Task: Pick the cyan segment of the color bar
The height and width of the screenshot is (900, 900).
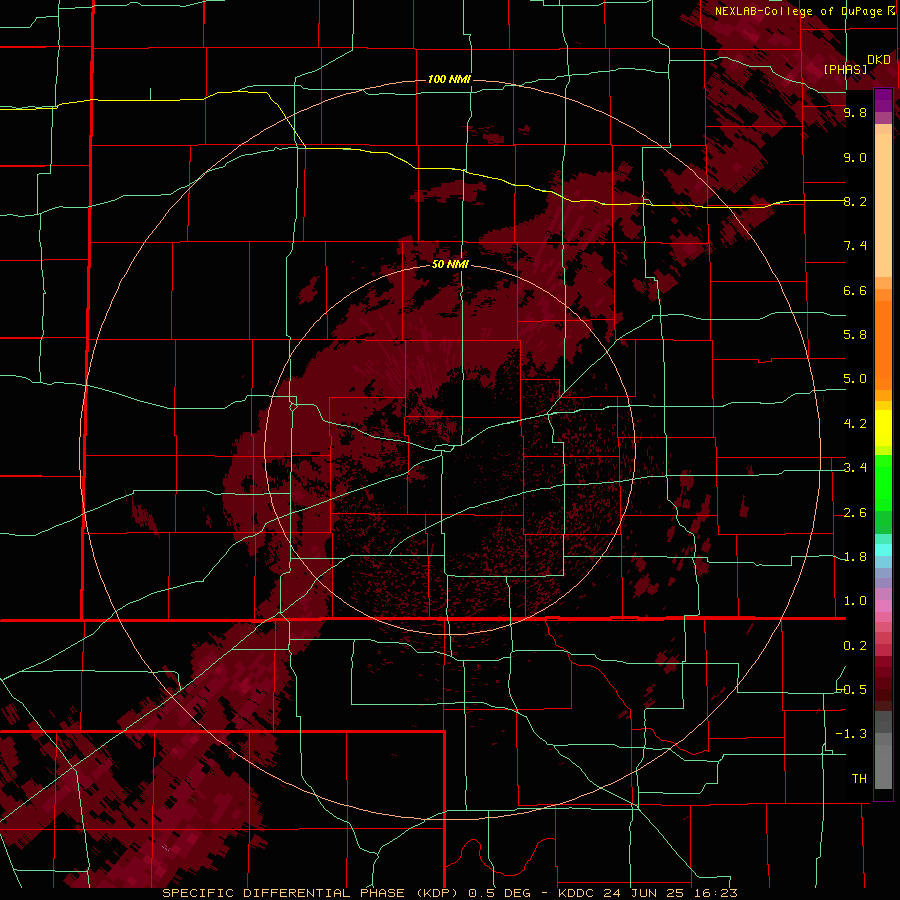Action: [883, 550]
